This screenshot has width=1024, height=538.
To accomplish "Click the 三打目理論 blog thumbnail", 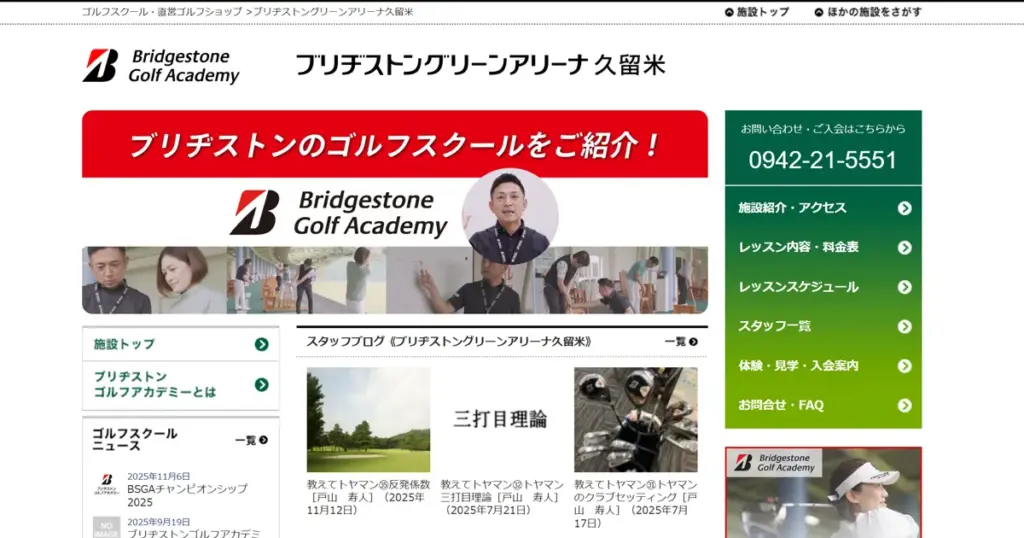I will (x=500, y=420).
